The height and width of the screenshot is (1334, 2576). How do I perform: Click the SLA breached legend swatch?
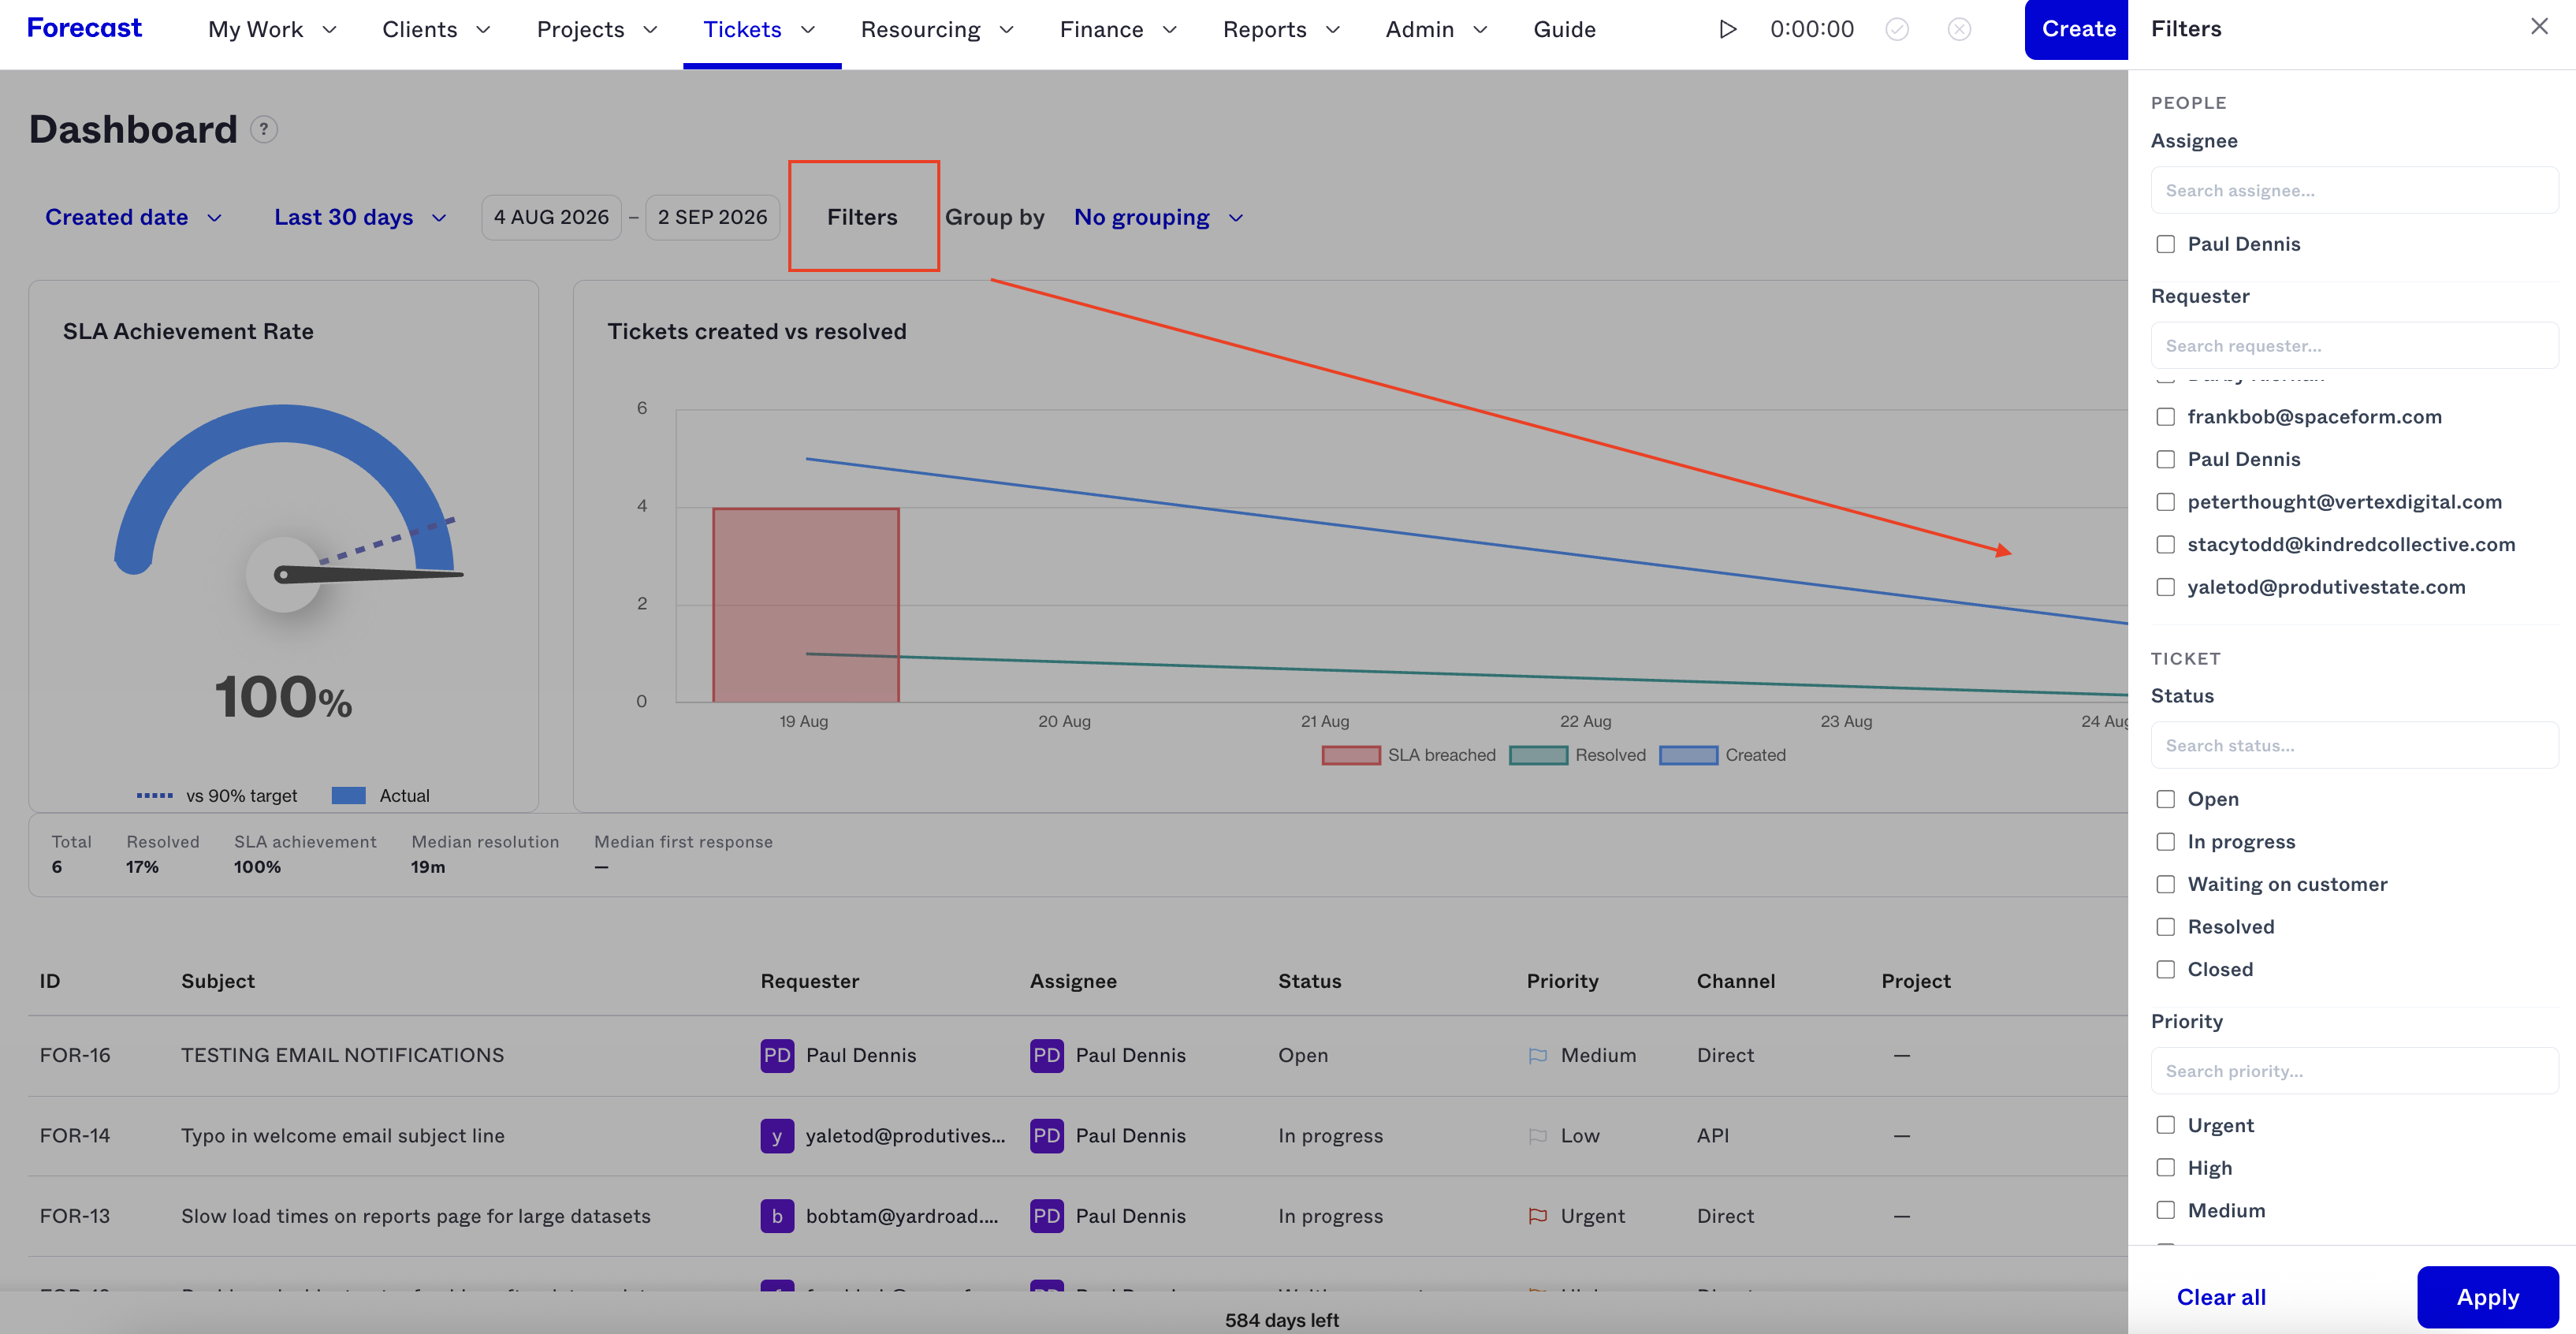tap(1351, 755)
